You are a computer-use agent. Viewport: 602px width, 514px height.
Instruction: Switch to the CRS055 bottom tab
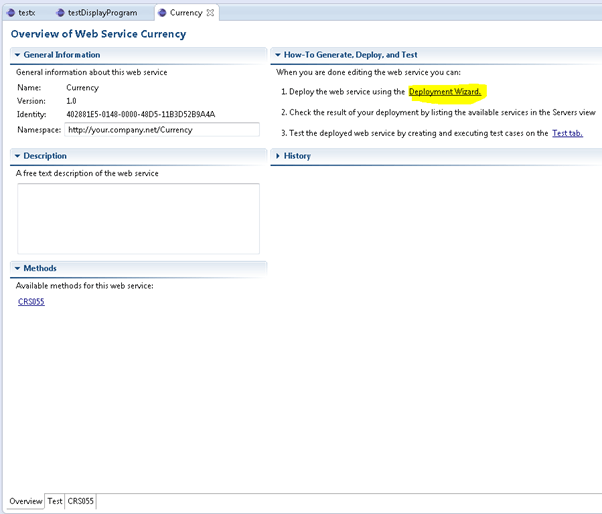coord(81,501)
